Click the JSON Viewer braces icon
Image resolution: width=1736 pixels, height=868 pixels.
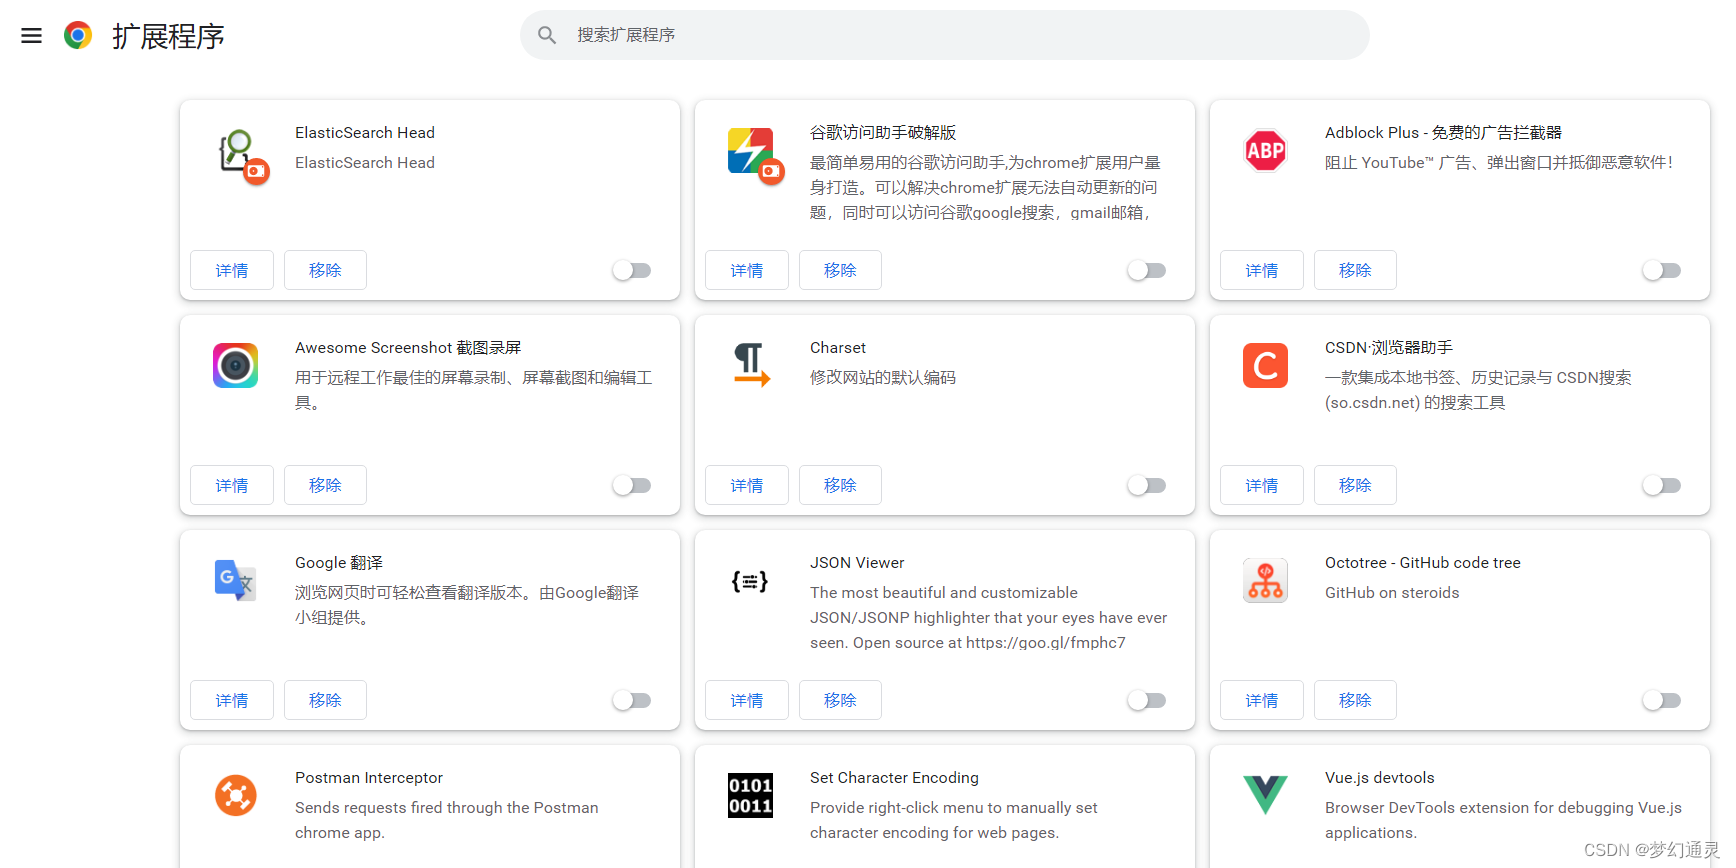tap(750, 581)
